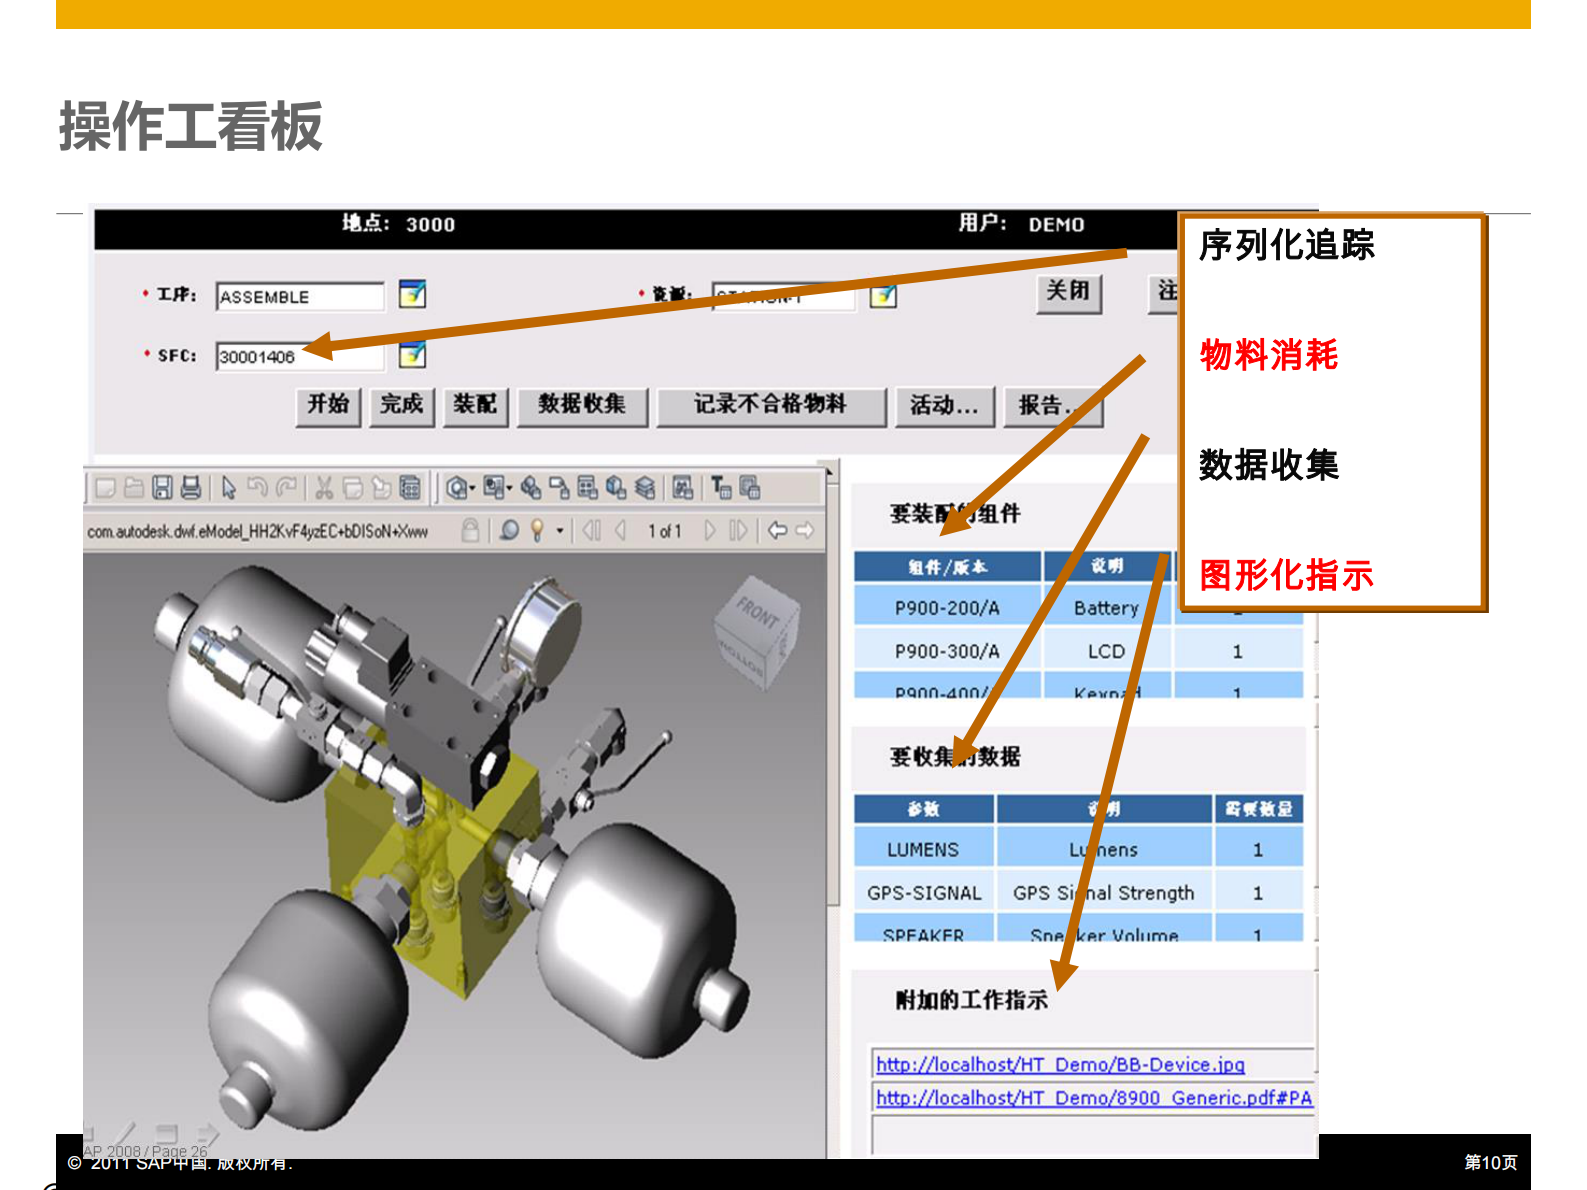Select the GPS-SIGNAL parameter cell
Viewport: 1587px width, 1190px height.
(924, 893)
